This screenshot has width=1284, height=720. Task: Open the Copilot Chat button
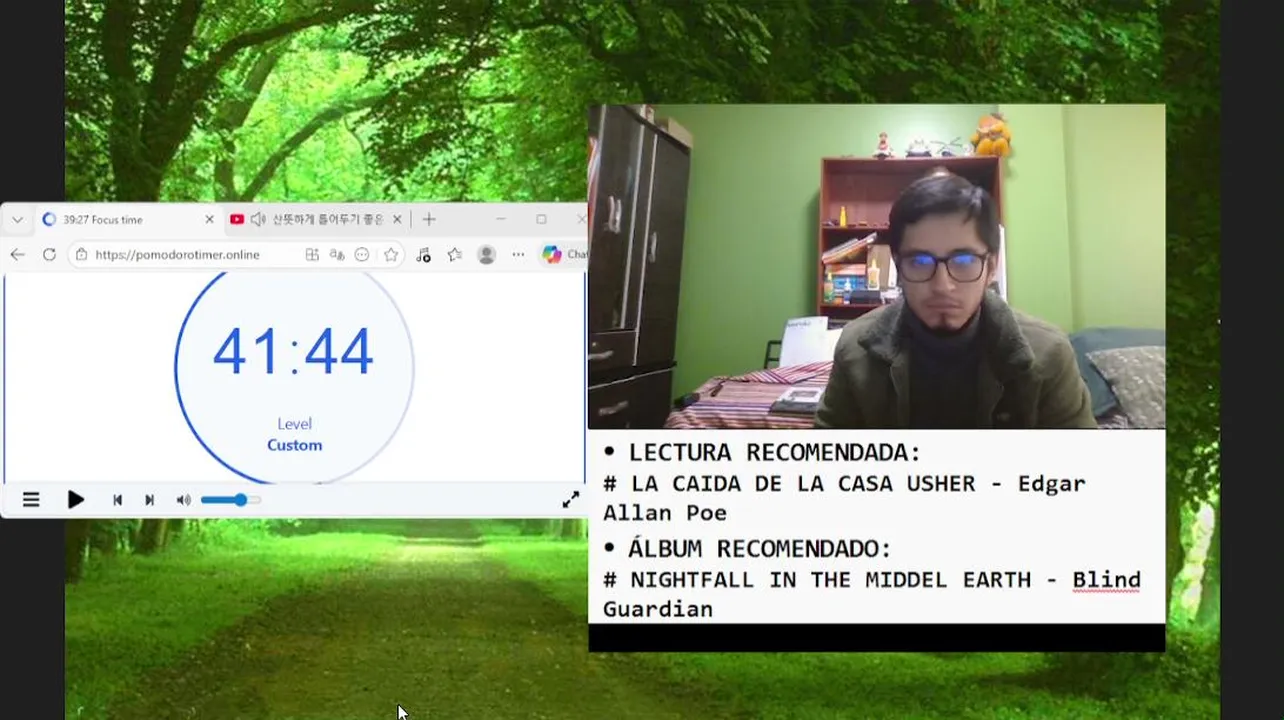point(564,255)
